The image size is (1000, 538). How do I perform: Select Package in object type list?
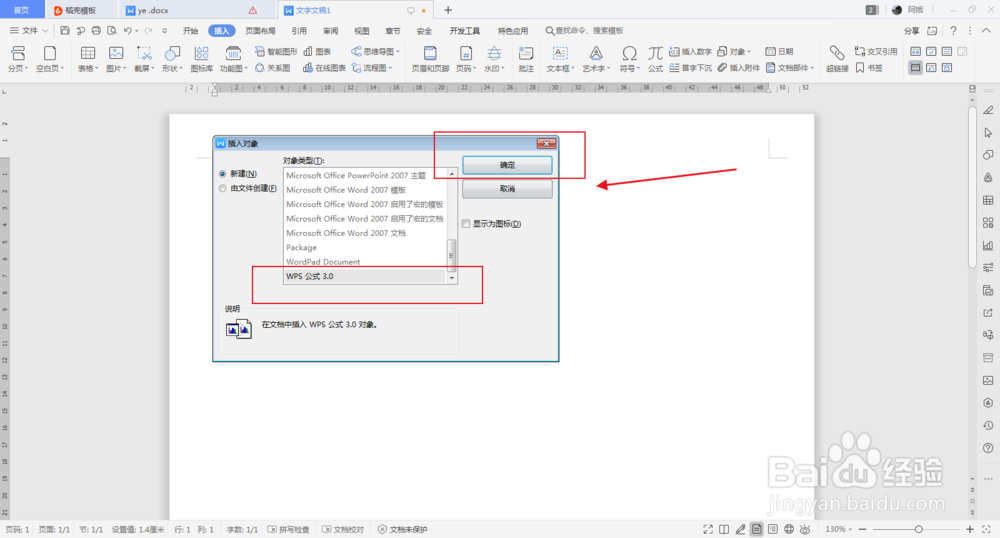tap(364, 247)
